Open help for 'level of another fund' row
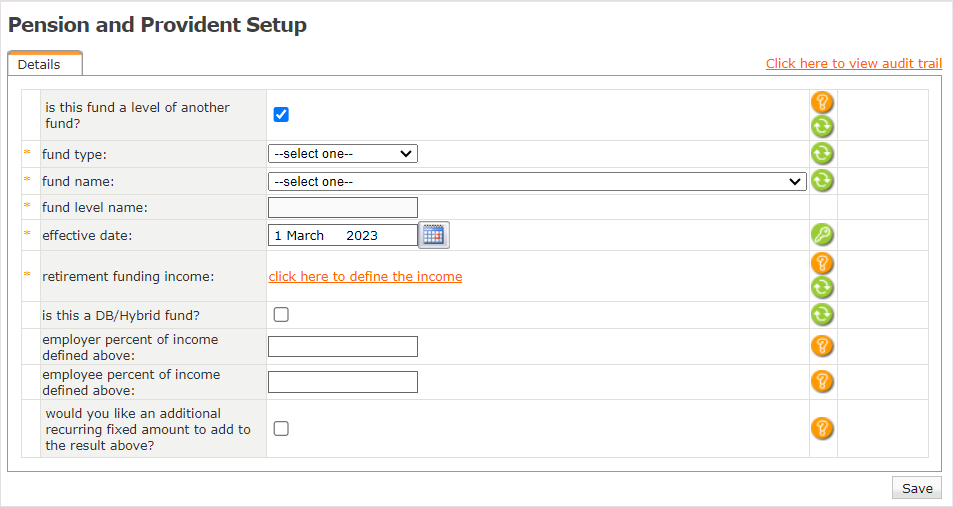The width and height of the screenshot is (953, 507). pos(821,102)
